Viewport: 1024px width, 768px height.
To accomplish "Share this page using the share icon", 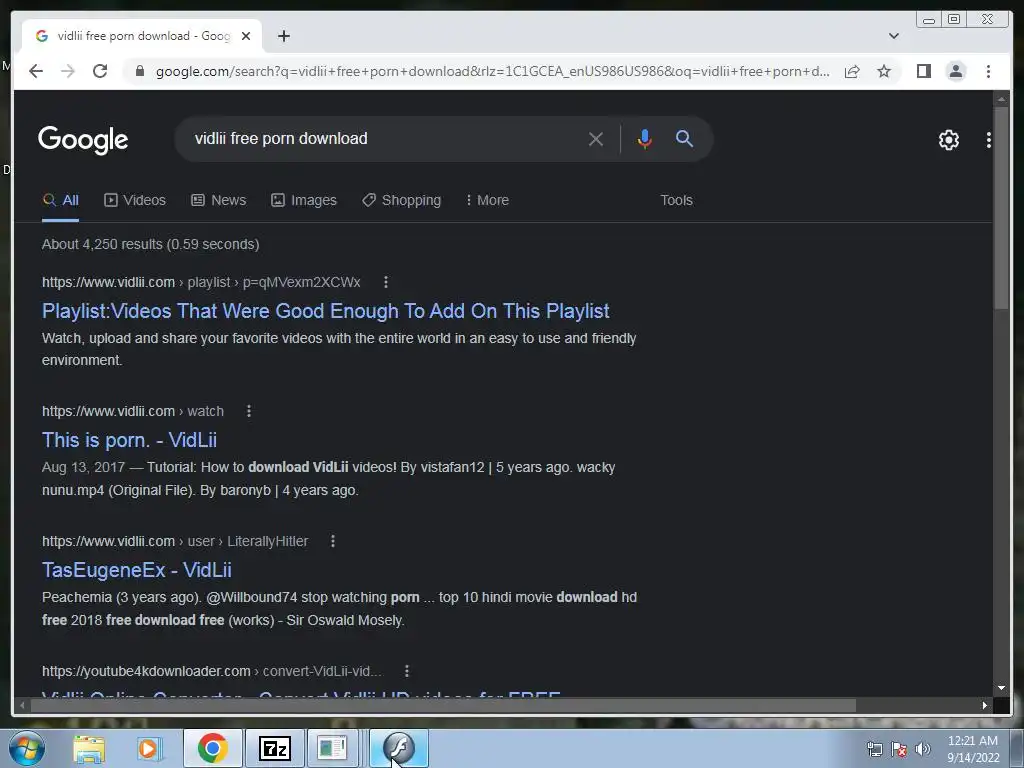I will (852, 71).
